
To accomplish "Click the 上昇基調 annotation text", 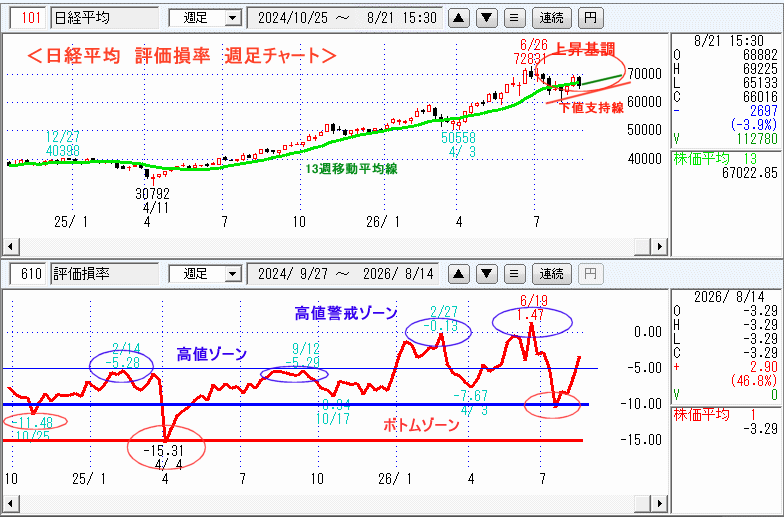I will [584, 49].
